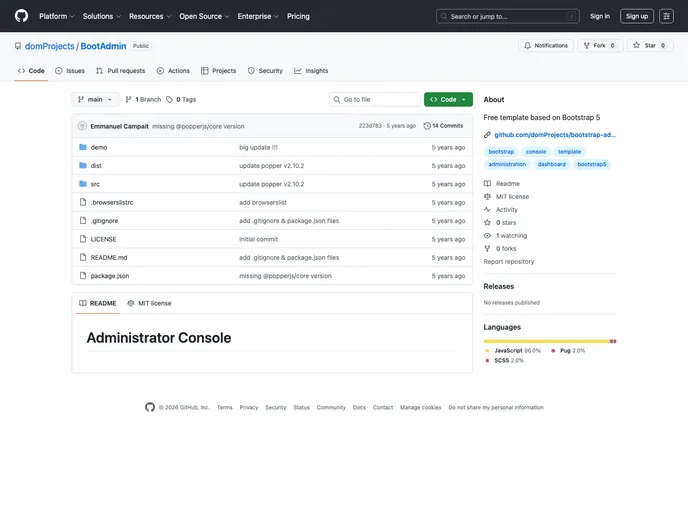Fork the repository

[599, 46]
